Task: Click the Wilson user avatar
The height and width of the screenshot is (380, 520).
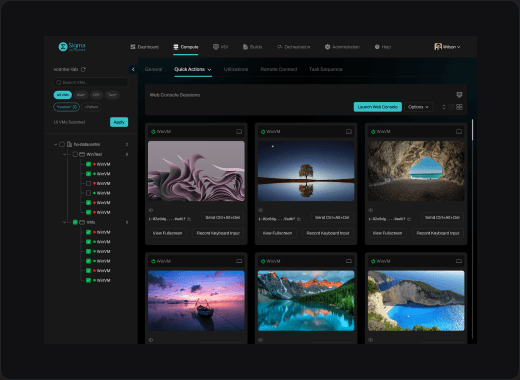Action: click(438, 47)
